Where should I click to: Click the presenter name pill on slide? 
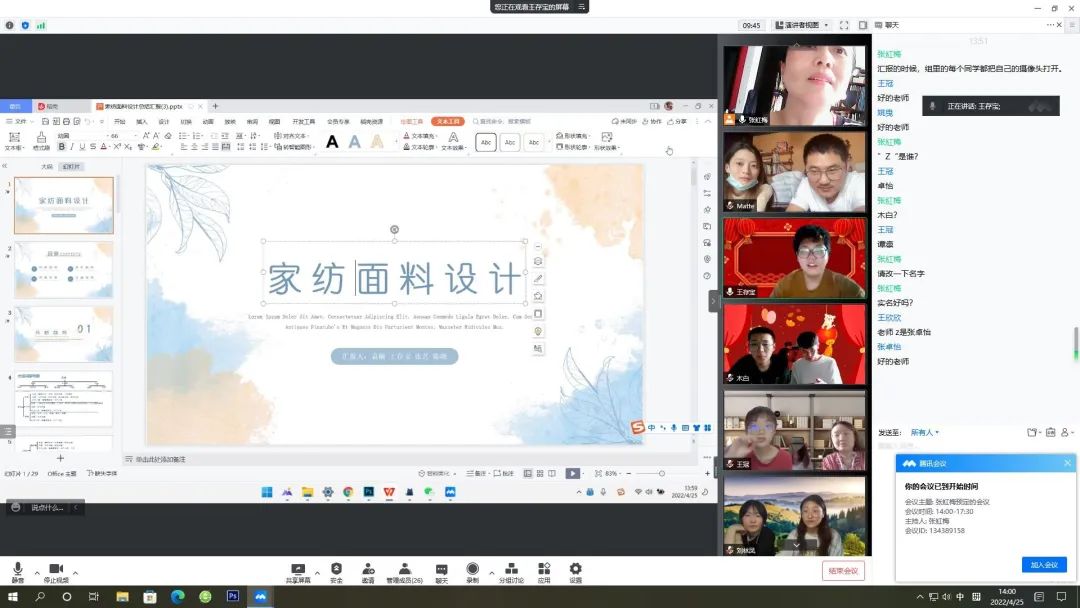click(x=394, y=356)
